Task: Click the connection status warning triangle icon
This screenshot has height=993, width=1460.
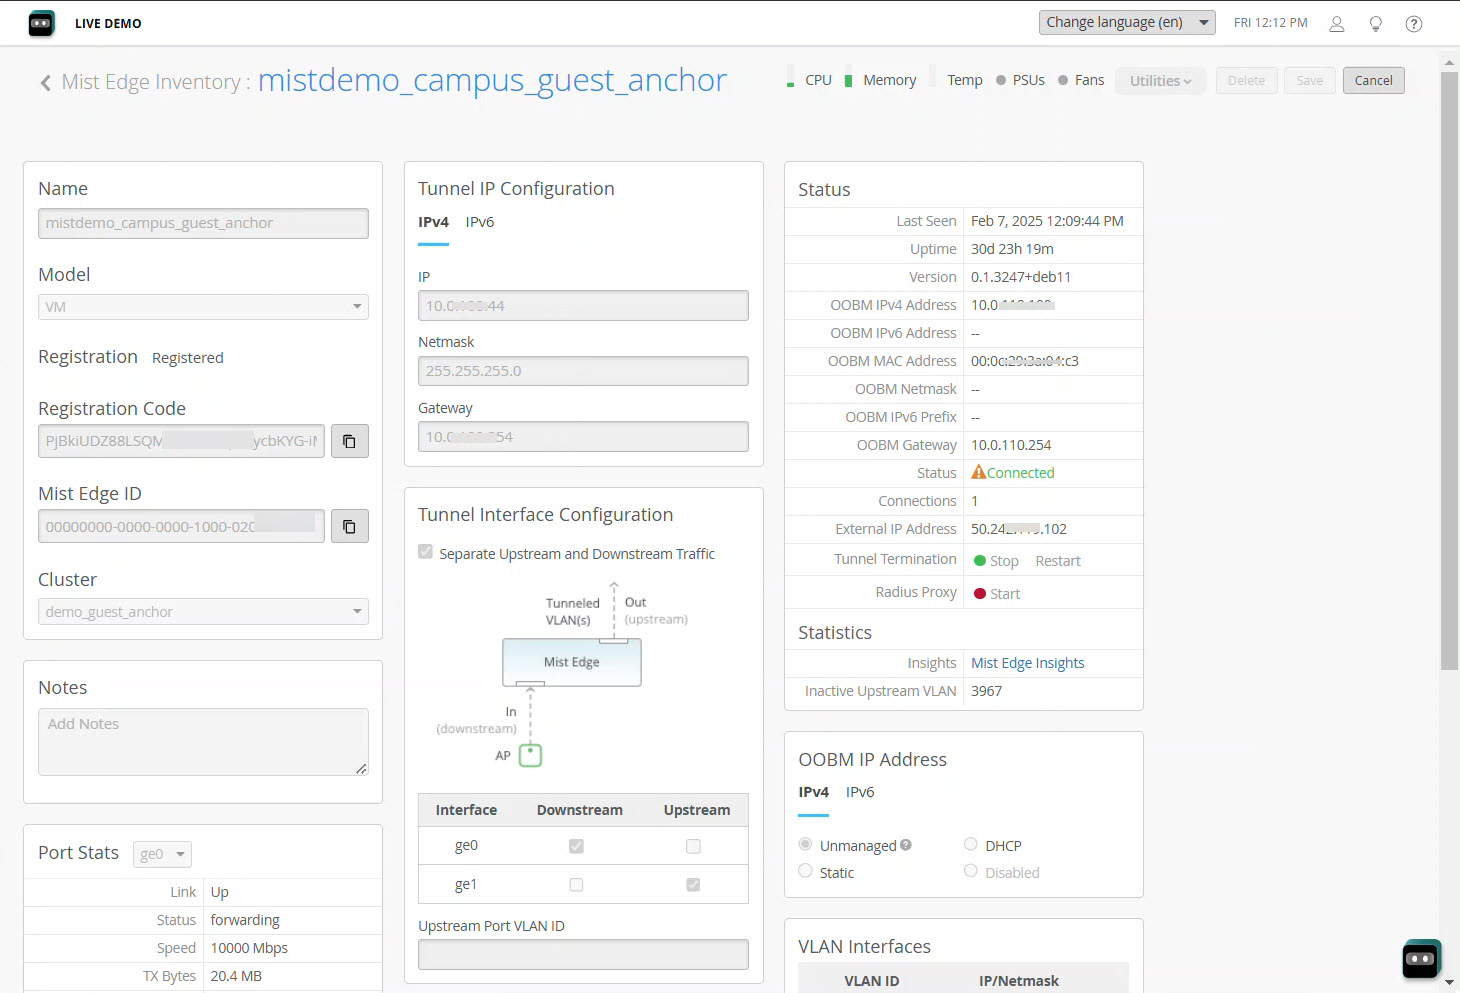Action: [978, 472]
